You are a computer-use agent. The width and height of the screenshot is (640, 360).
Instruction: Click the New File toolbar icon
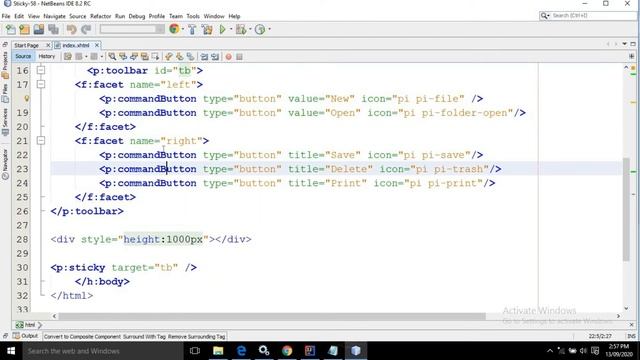(11, 29)
